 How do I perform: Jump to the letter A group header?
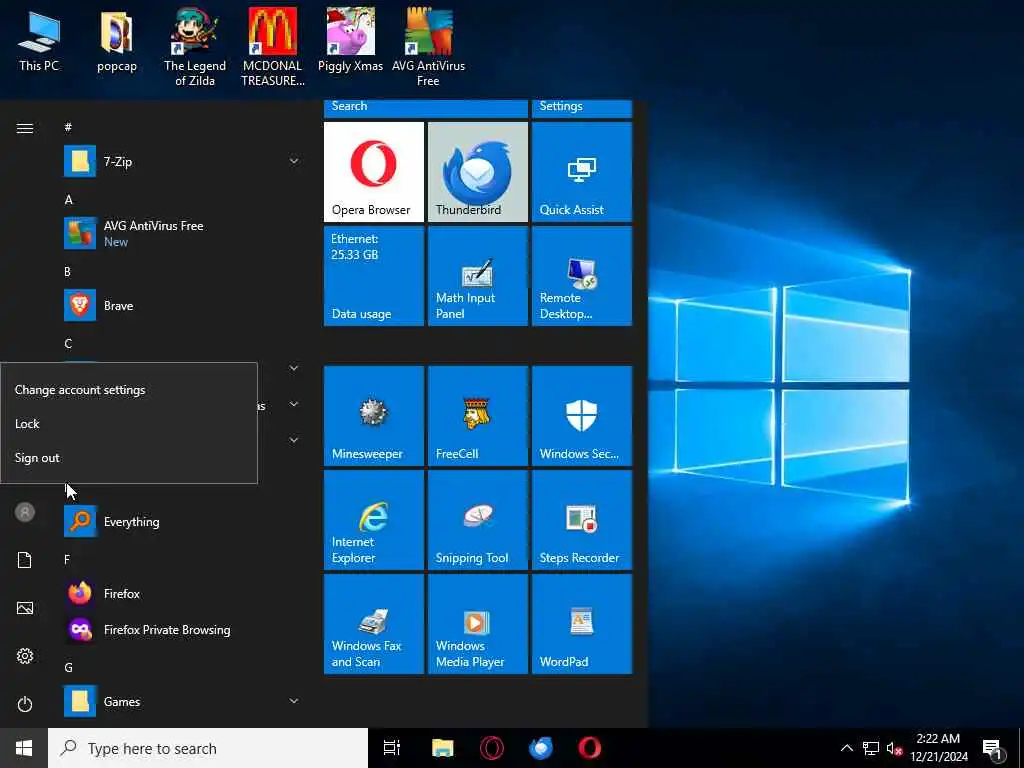69,200
